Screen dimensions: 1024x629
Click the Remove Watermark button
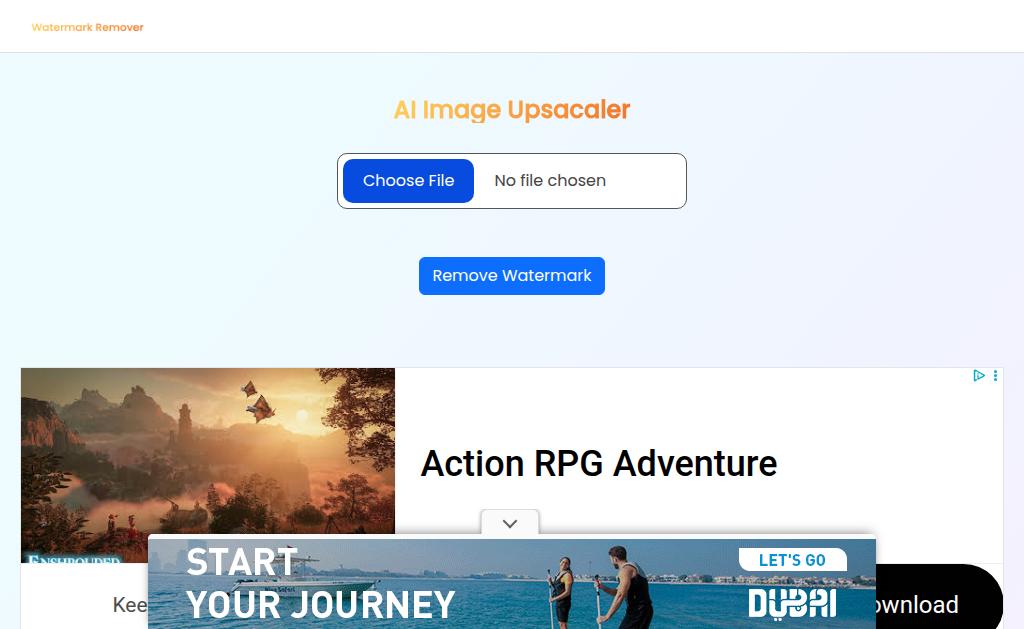pos(512,276)
